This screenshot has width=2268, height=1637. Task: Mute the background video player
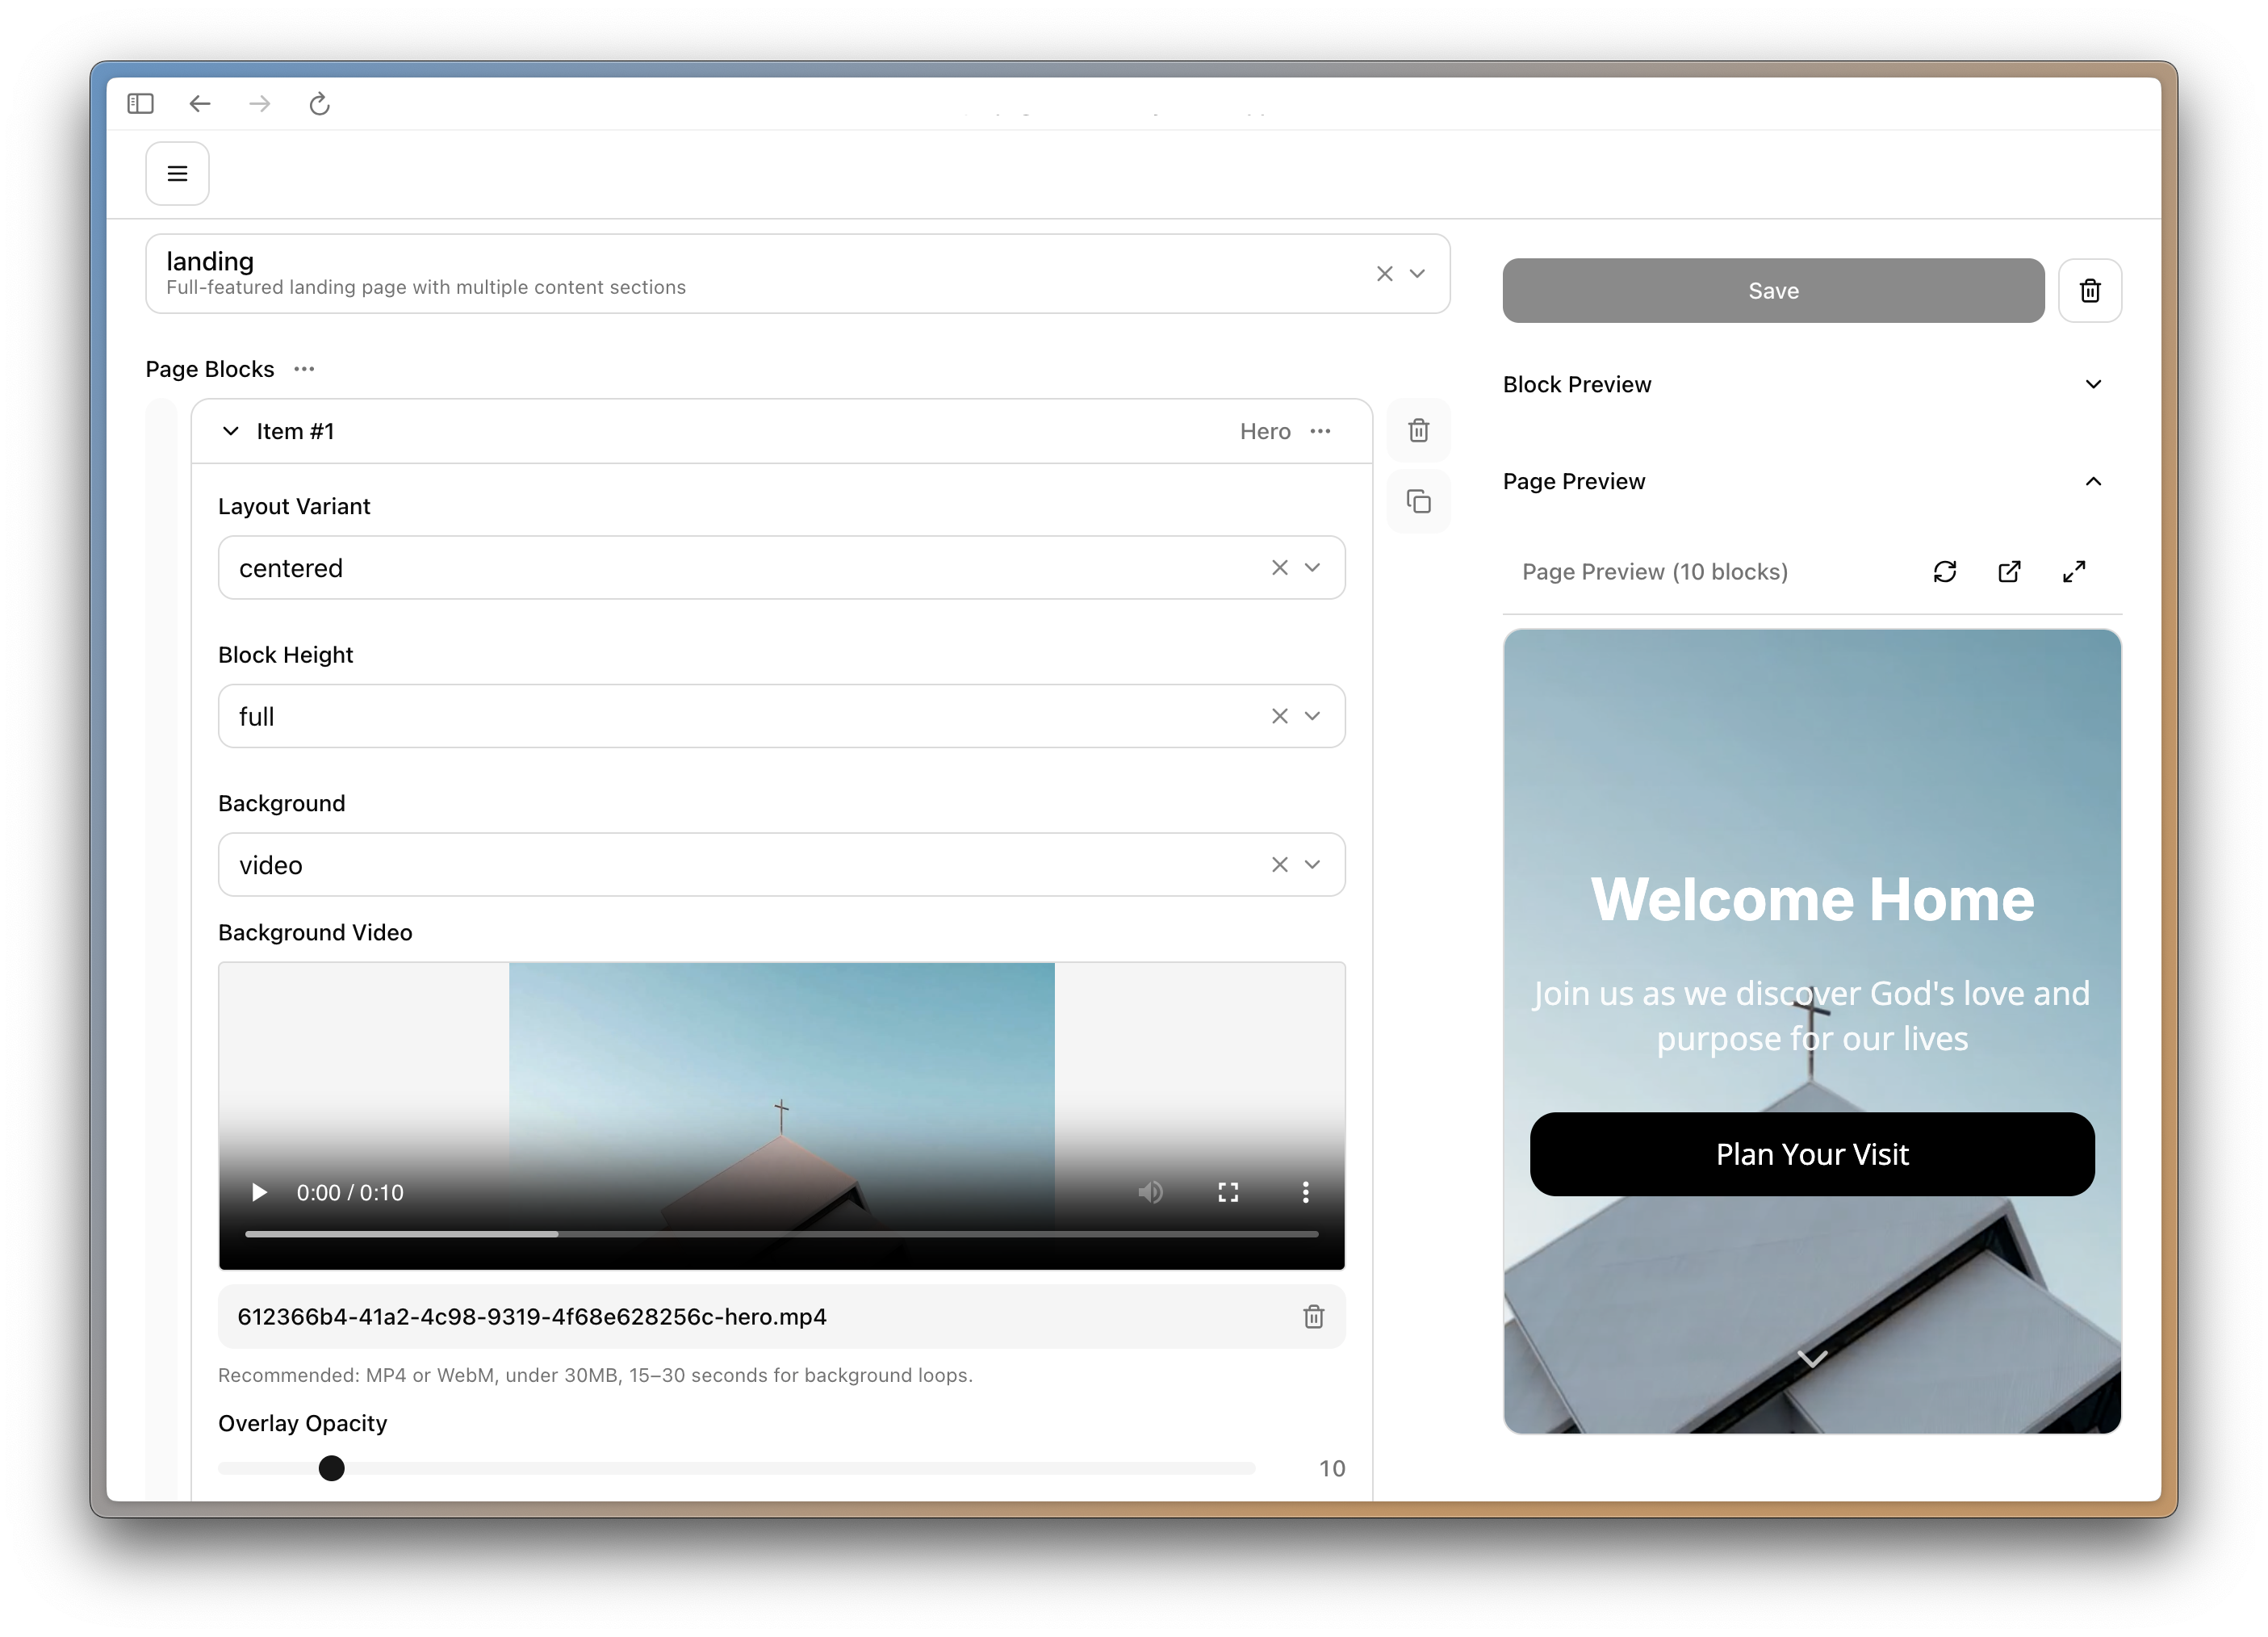(1151, 1192)
